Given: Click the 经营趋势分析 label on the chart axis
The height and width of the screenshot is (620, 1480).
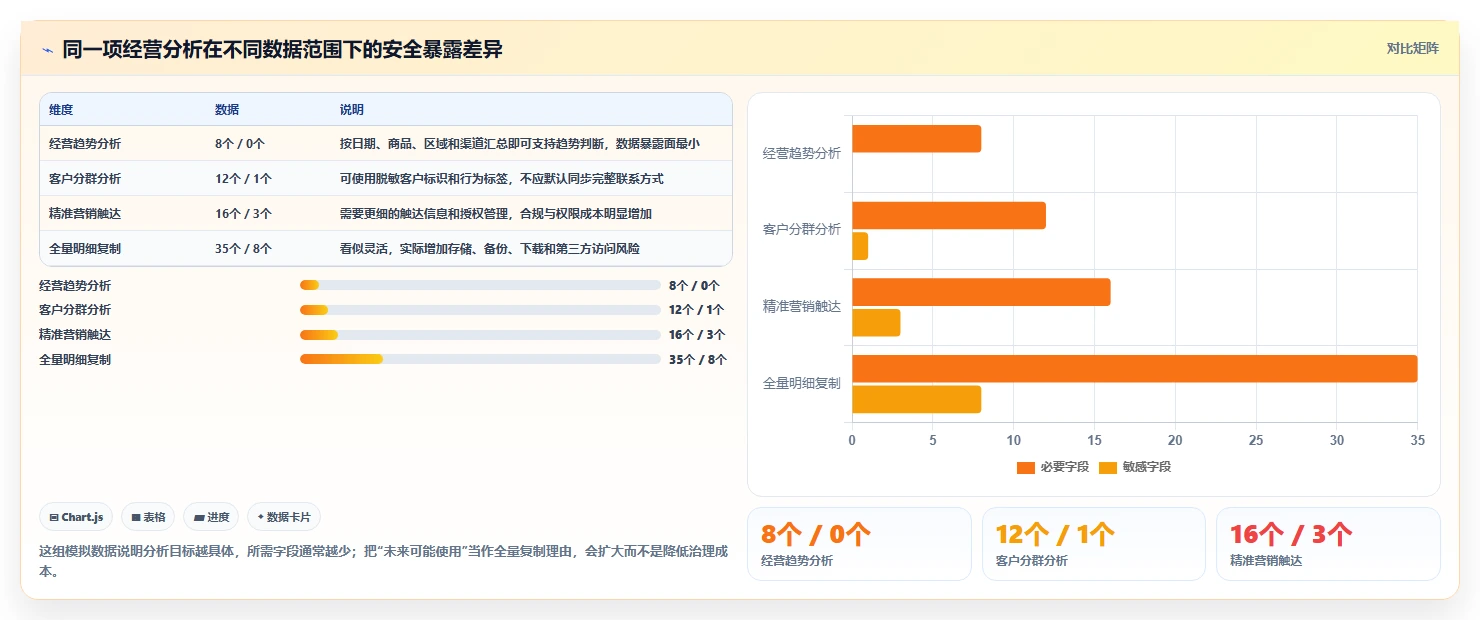Looking at the screenshot, I should tap(802, 153).
